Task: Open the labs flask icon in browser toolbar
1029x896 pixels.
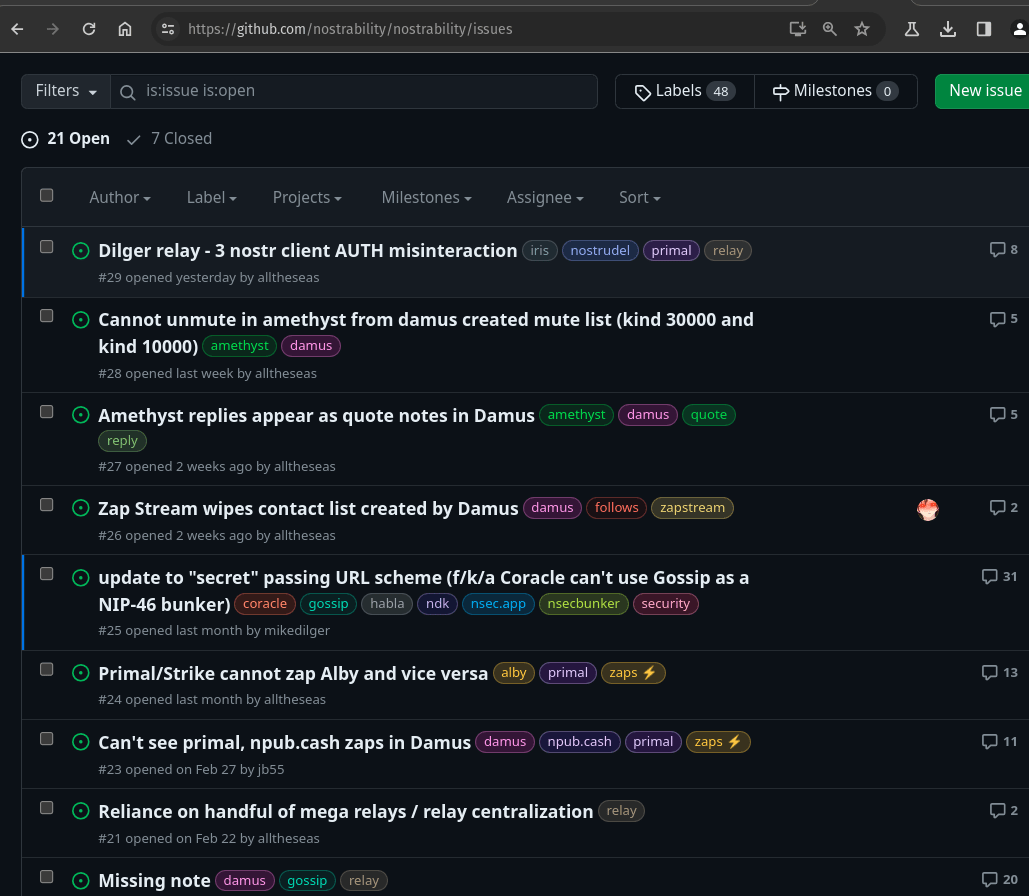Action: coord(912,29)
